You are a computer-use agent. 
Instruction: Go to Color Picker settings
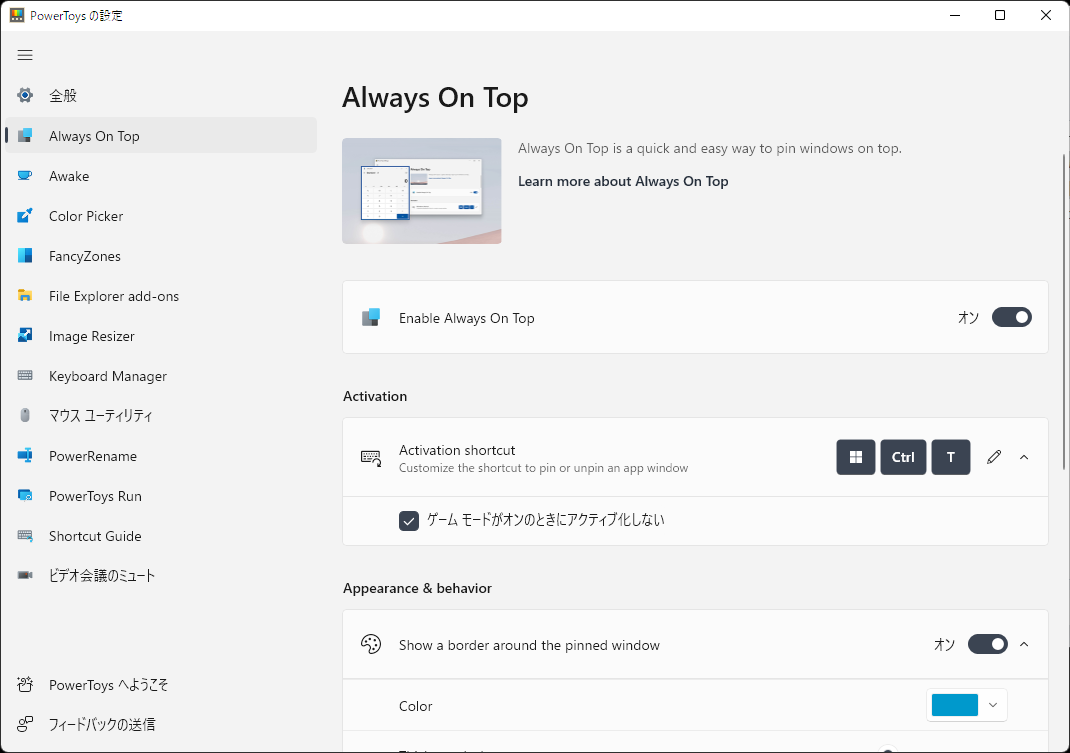click(161, 216)
